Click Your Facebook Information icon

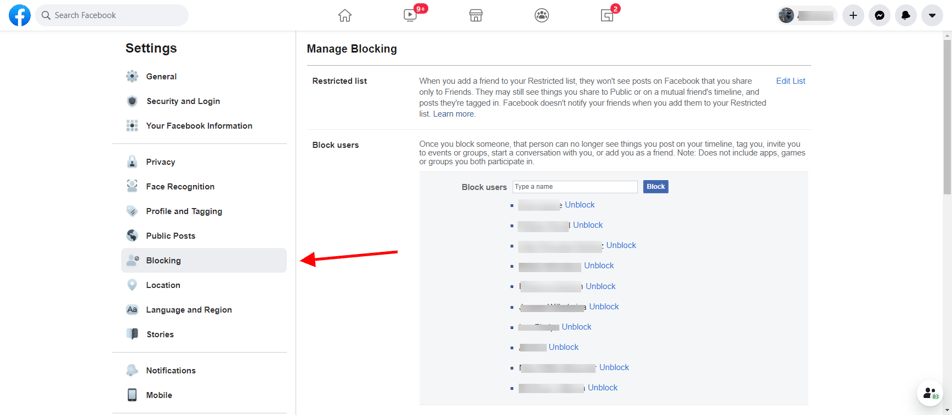coord(132,126)
